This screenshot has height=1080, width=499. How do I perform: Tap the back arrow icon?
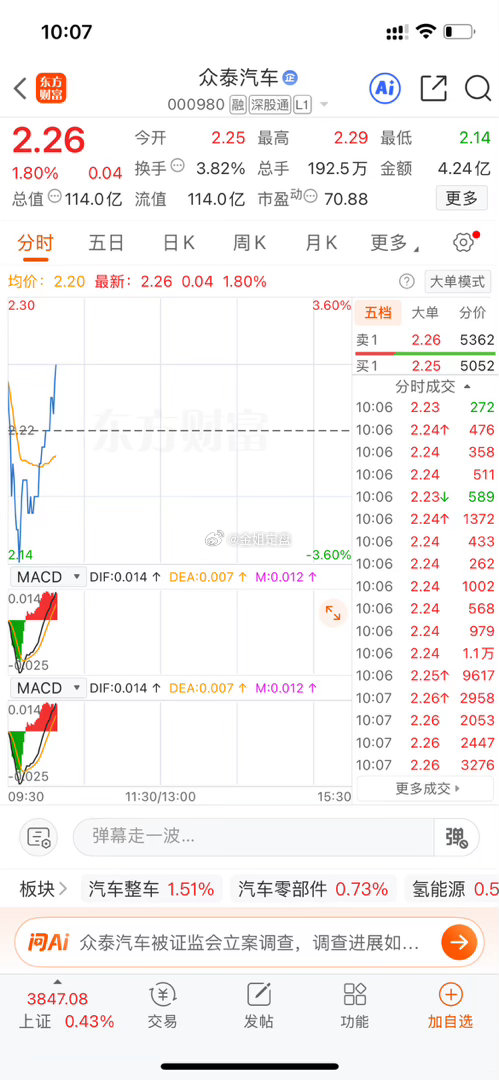[20, 88]
